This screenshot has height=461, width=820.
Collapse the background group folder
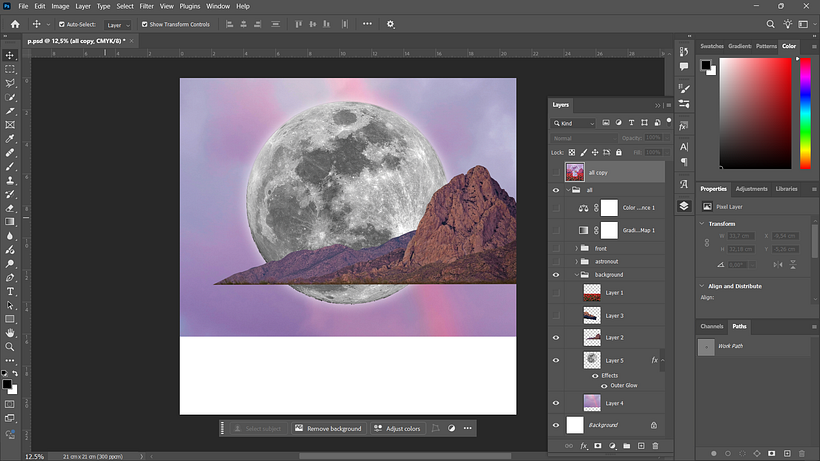(577, 274)
